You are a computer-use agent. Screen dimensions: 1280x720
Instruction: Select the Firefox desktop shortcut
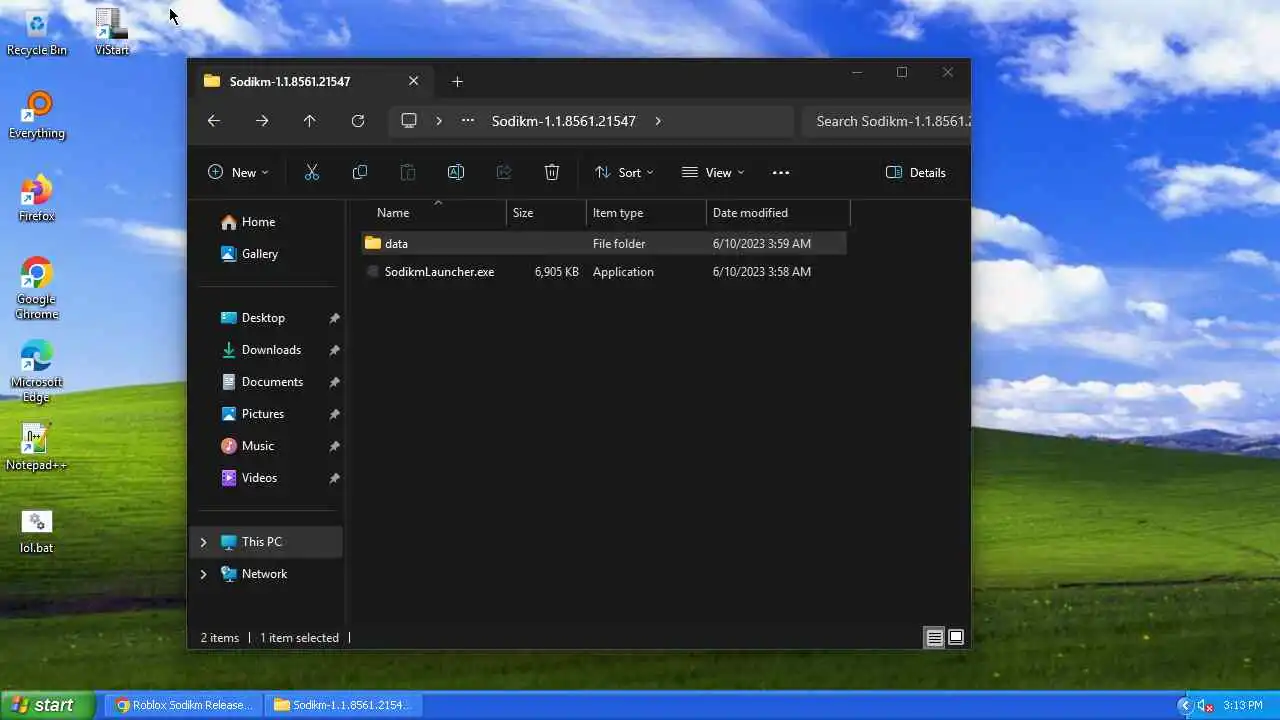coord(37,198)
